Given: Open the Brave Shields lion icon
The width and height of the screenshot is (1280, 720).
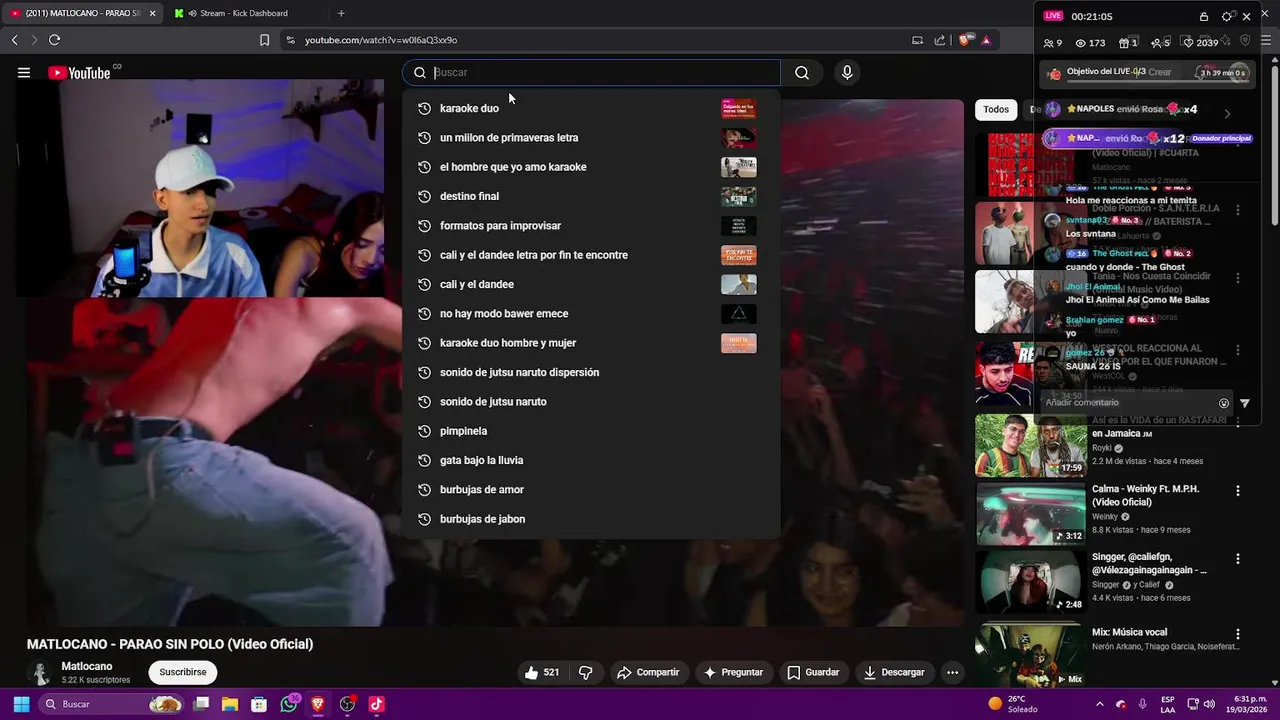Looking at the screenshot, I should [964, 40].
